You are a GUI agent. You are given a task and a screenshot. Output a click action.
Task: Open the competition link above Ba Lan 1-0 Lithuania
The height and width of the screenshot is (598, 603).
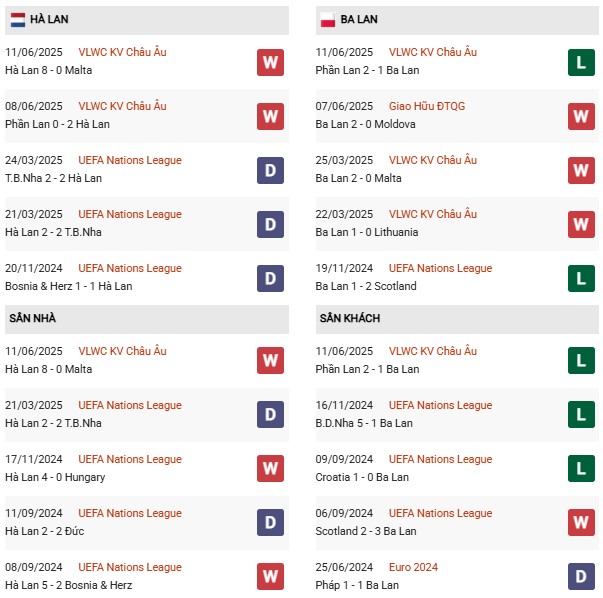click(432, 214)
